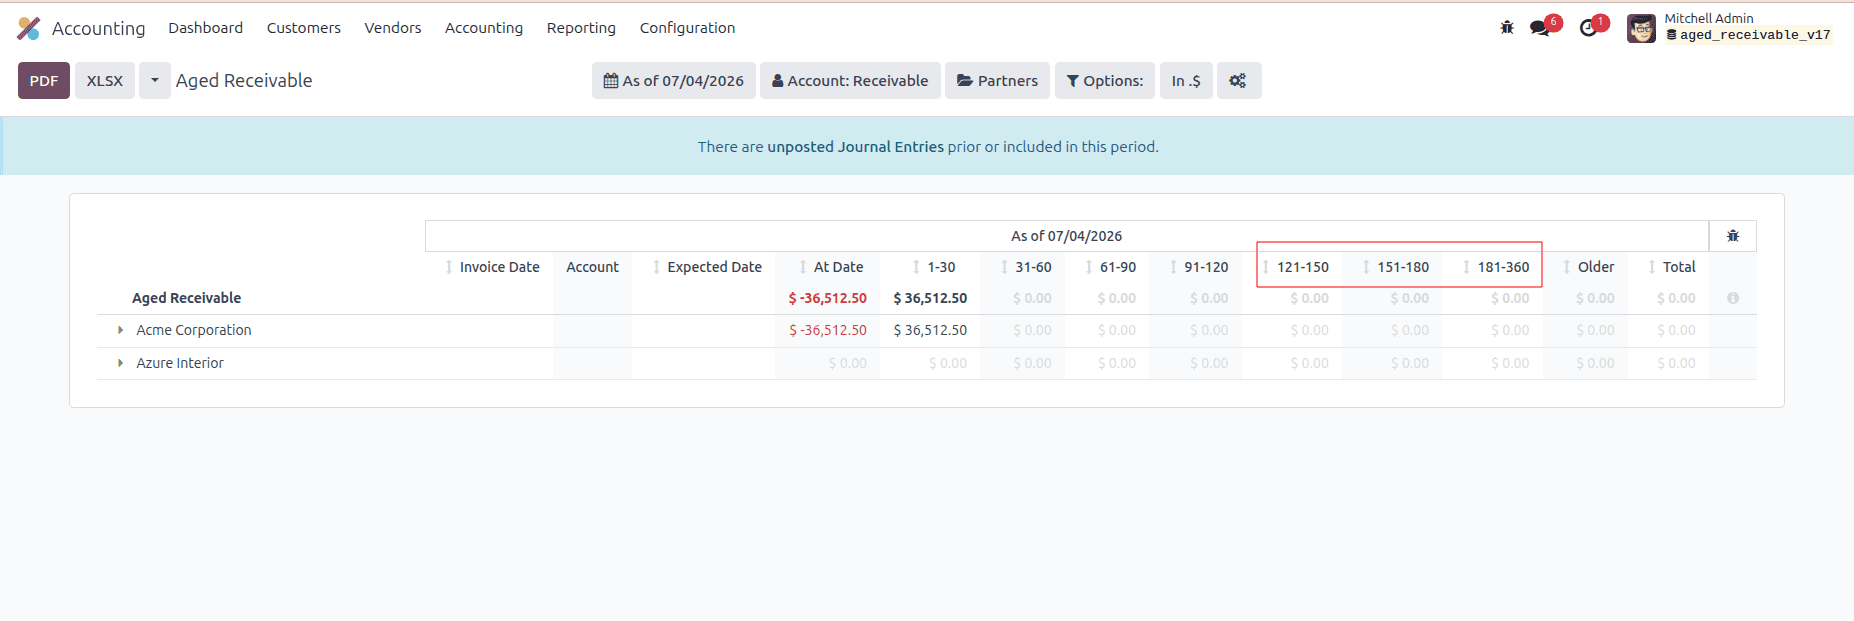This screenshot has width=1854, height=621.
Task: Click the report variant gears icon button
Action: coord(1238,81)
